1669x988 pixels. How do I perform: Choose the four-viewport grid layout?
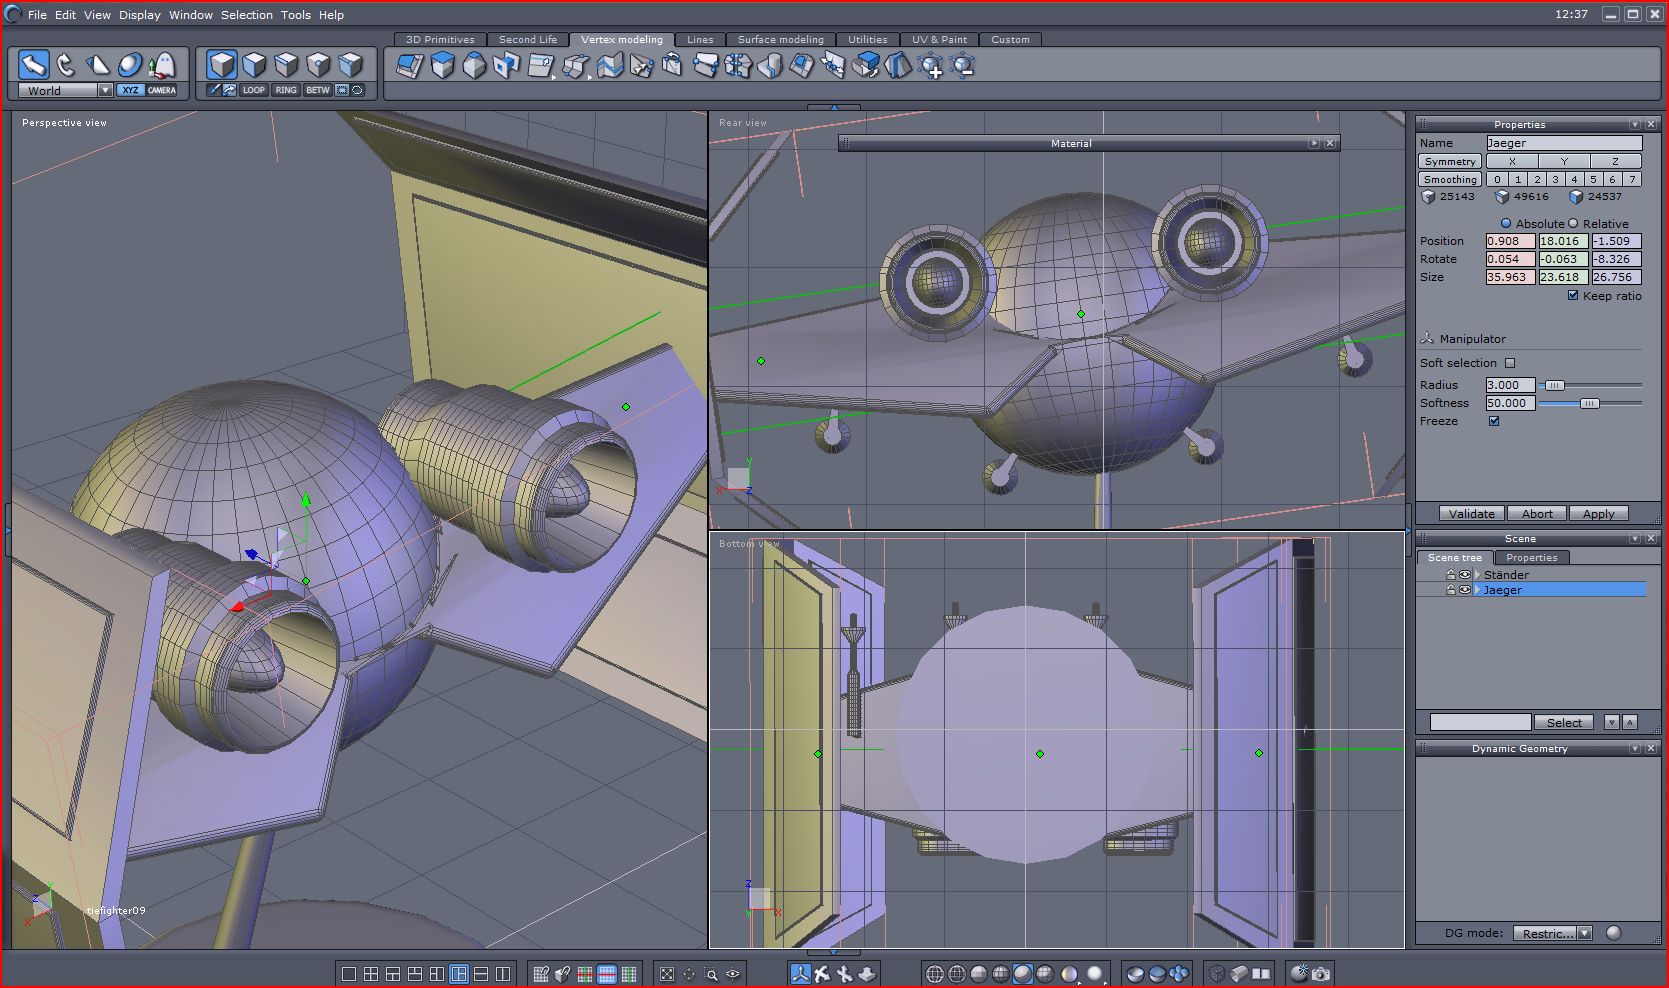371,973
